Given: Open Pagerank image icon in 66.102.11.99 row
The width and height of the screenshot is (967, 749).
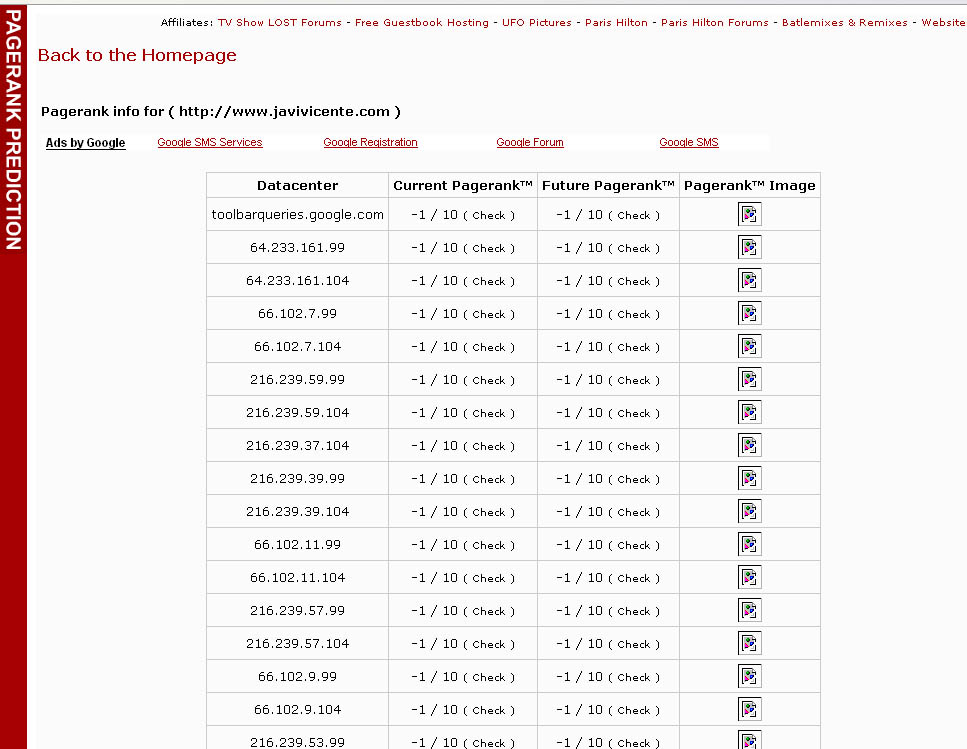Looking at the screenshot, I should click(749, 544).
